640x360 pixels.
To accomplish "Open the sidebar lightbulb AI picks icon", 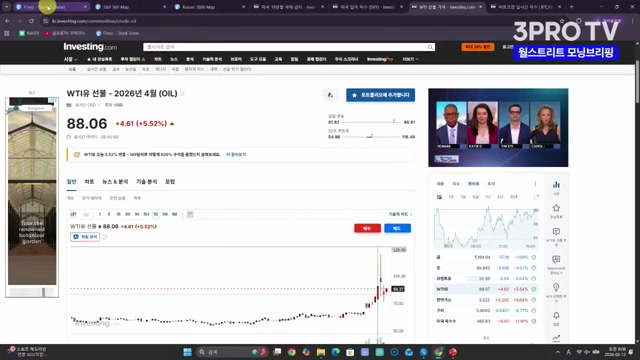I will click(x=556, y=287).
